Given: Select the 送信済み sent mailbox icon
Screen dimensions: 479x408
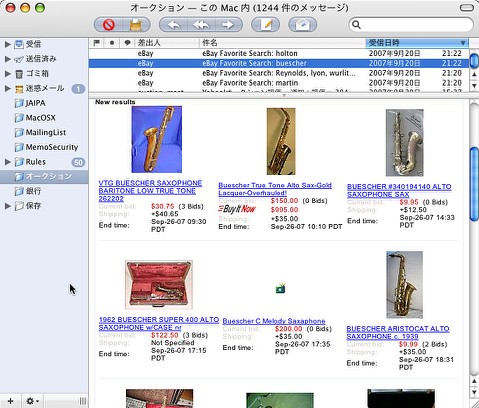Looking at the screenshot, I should point(19,59).
